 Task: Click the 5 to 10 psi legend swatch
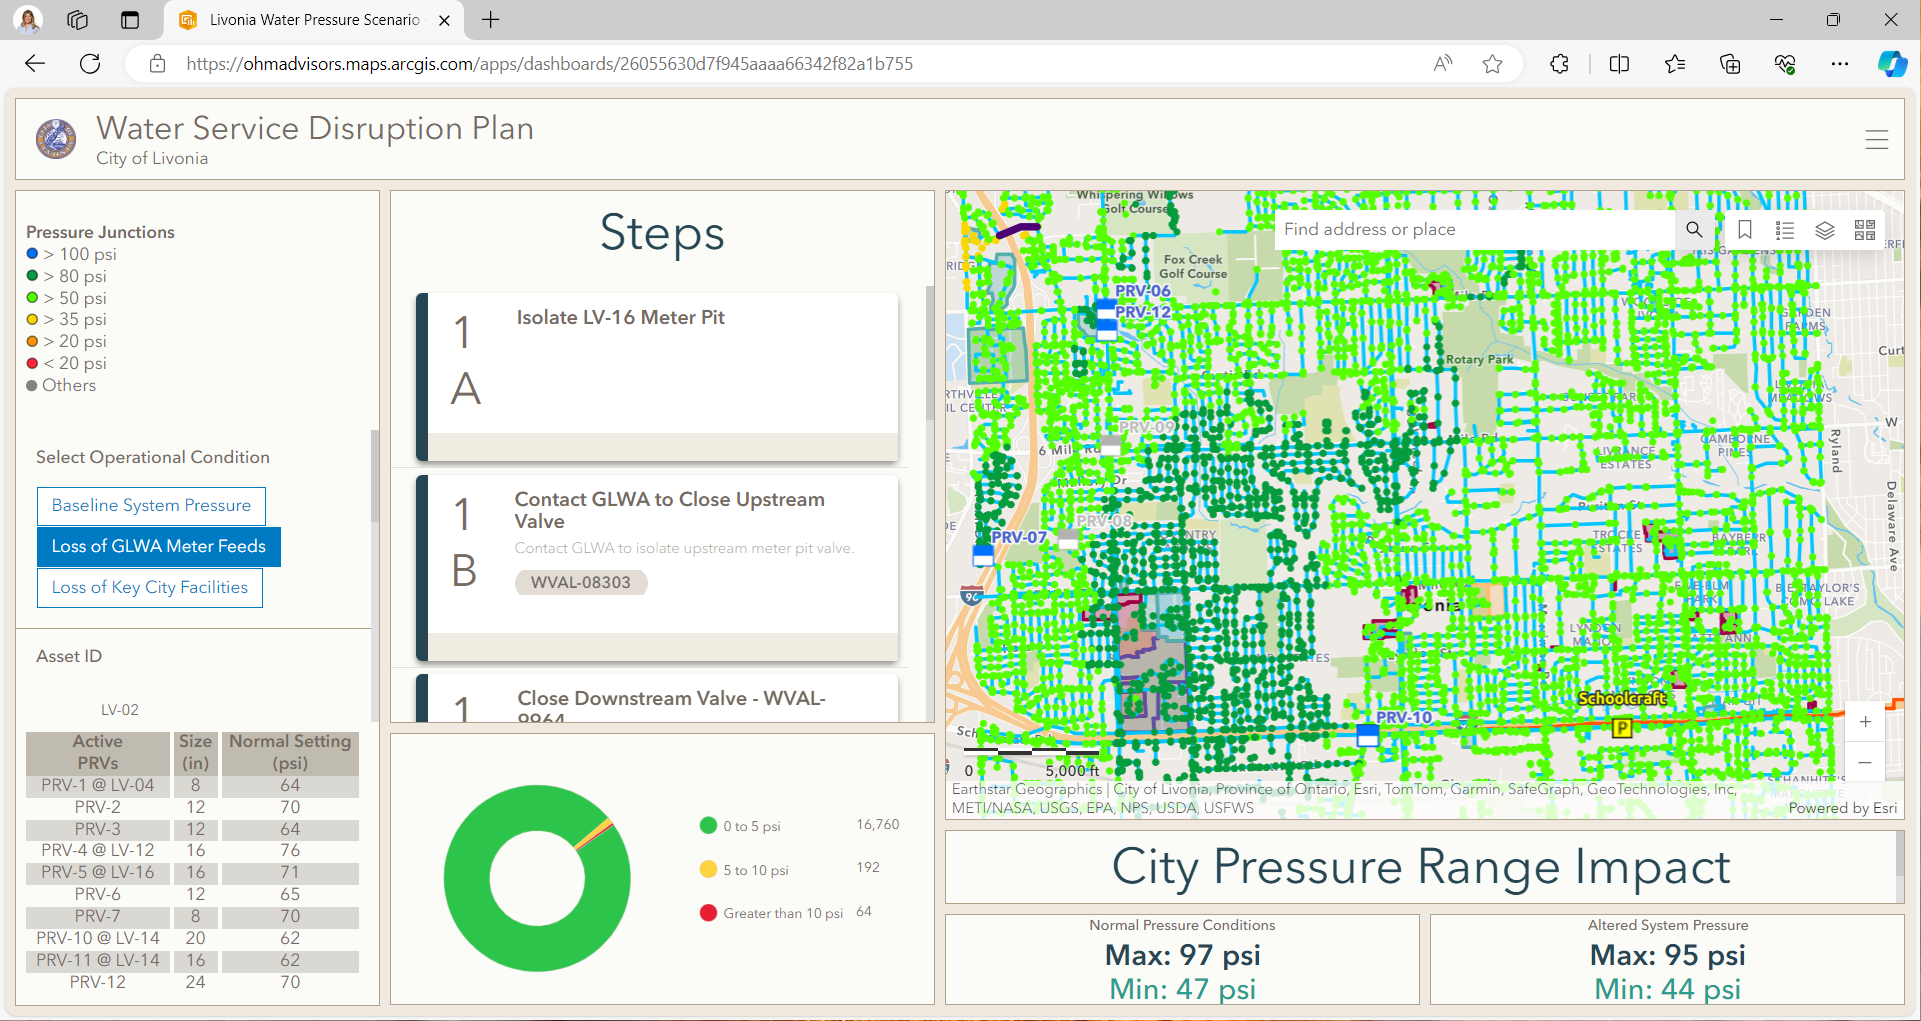[709, 870]
